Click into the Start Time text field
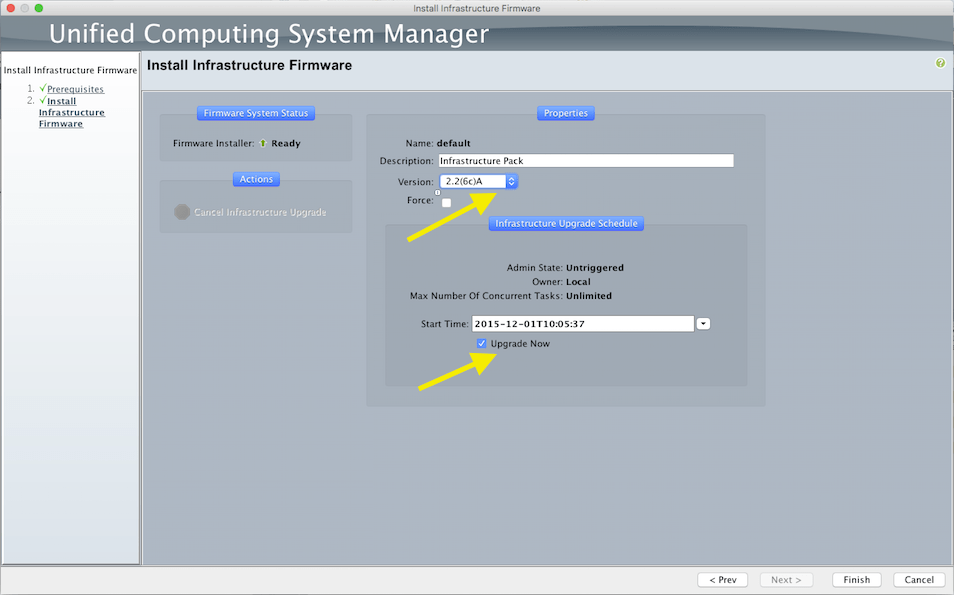 click(x=582, y=324)
